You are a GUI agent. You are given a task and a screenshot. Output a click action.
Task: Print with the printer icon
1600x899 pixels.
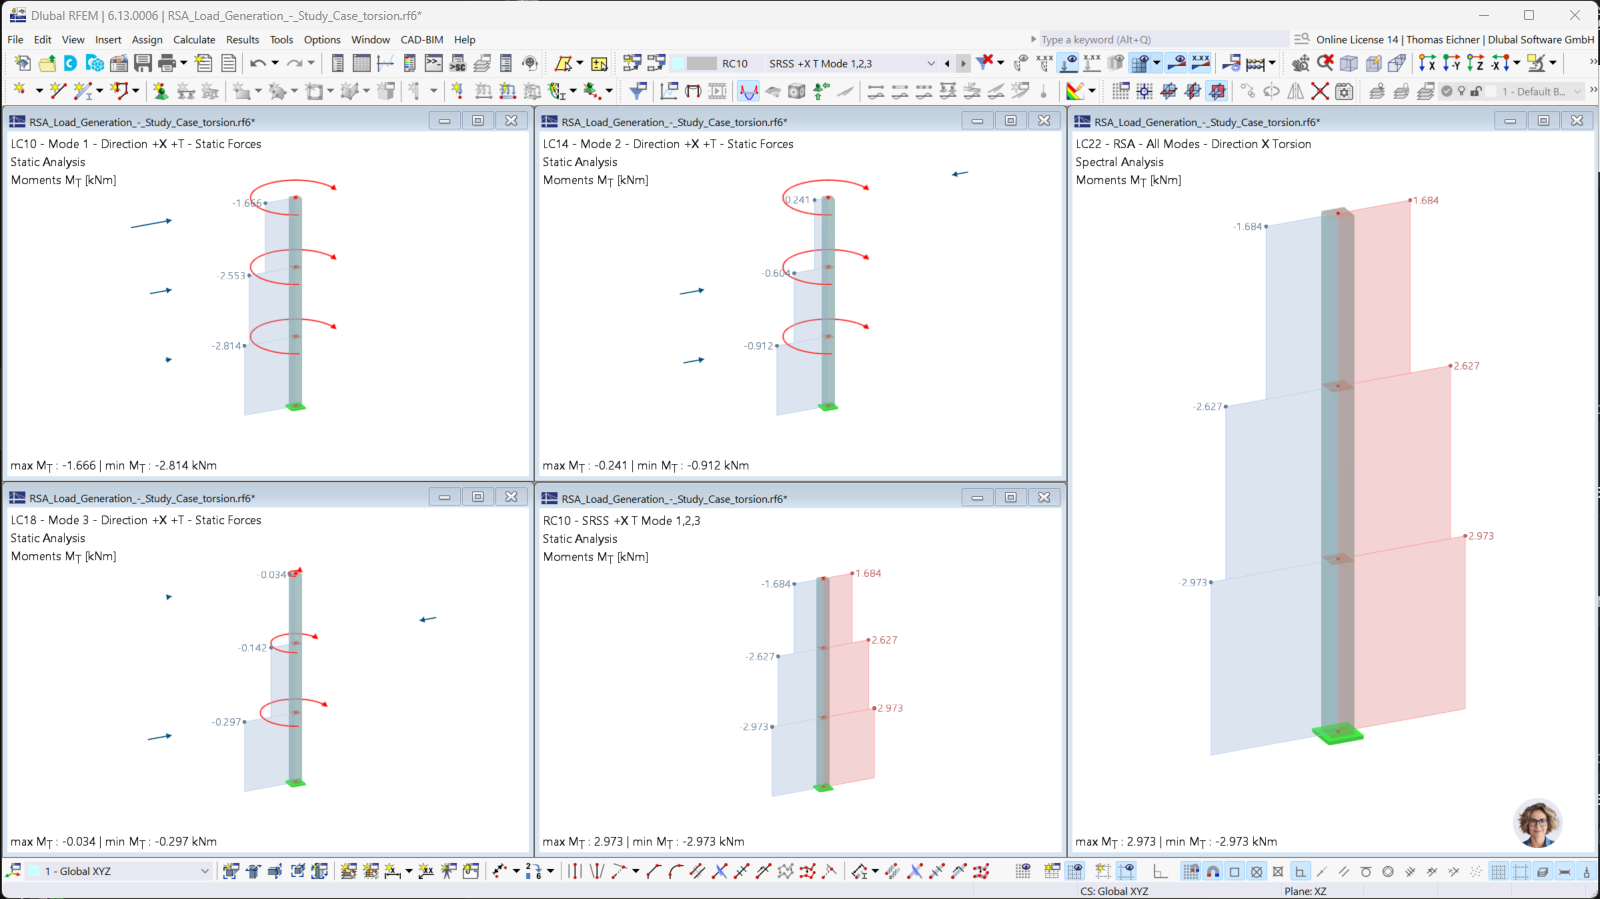[x=166, y=63]
